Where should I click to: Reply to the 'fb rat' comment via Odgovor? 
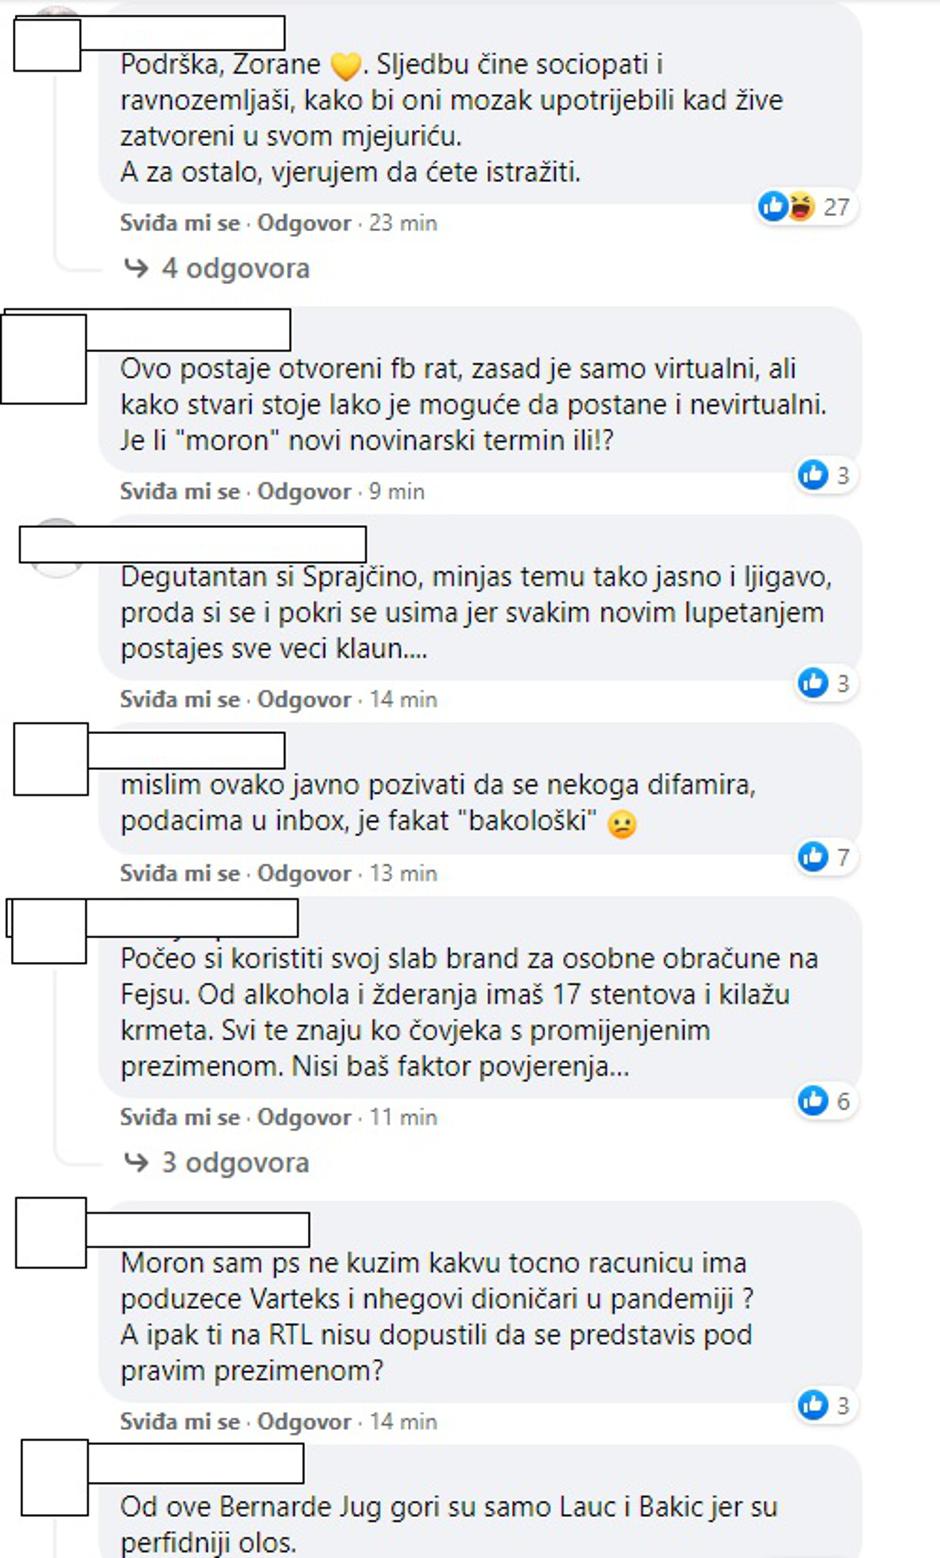pos(304,491)
